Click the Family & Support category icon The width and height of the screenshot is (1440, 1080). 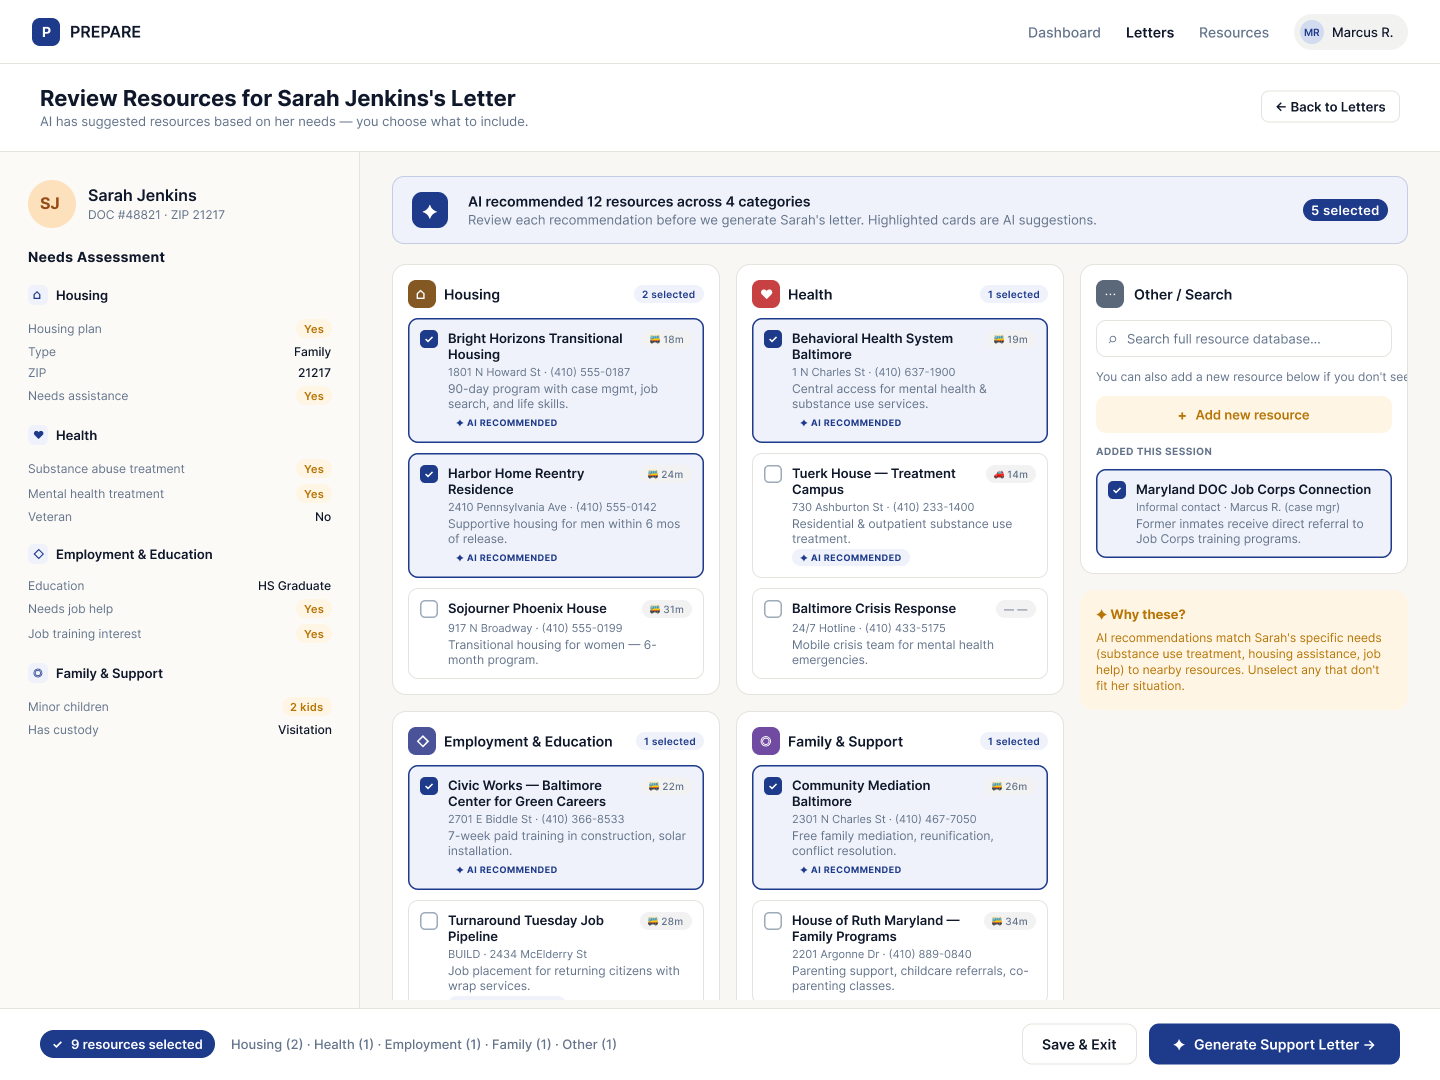coord(765,741)
